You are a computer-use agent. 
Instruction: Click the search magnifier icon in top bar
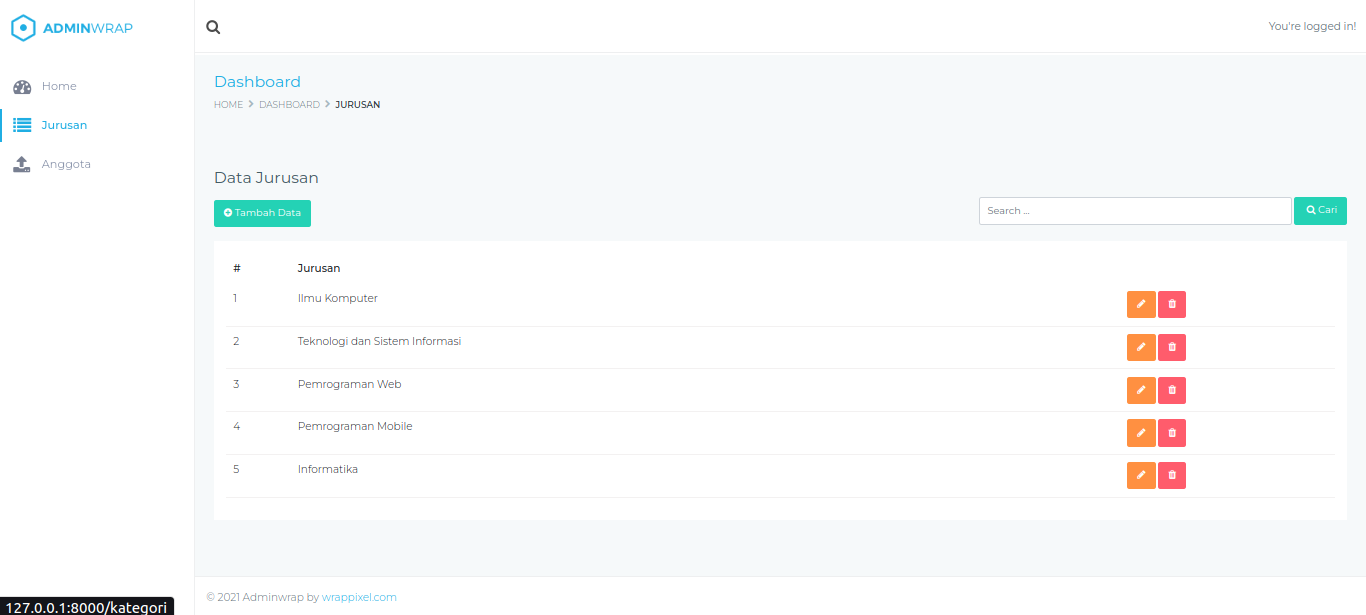point(213,27)
